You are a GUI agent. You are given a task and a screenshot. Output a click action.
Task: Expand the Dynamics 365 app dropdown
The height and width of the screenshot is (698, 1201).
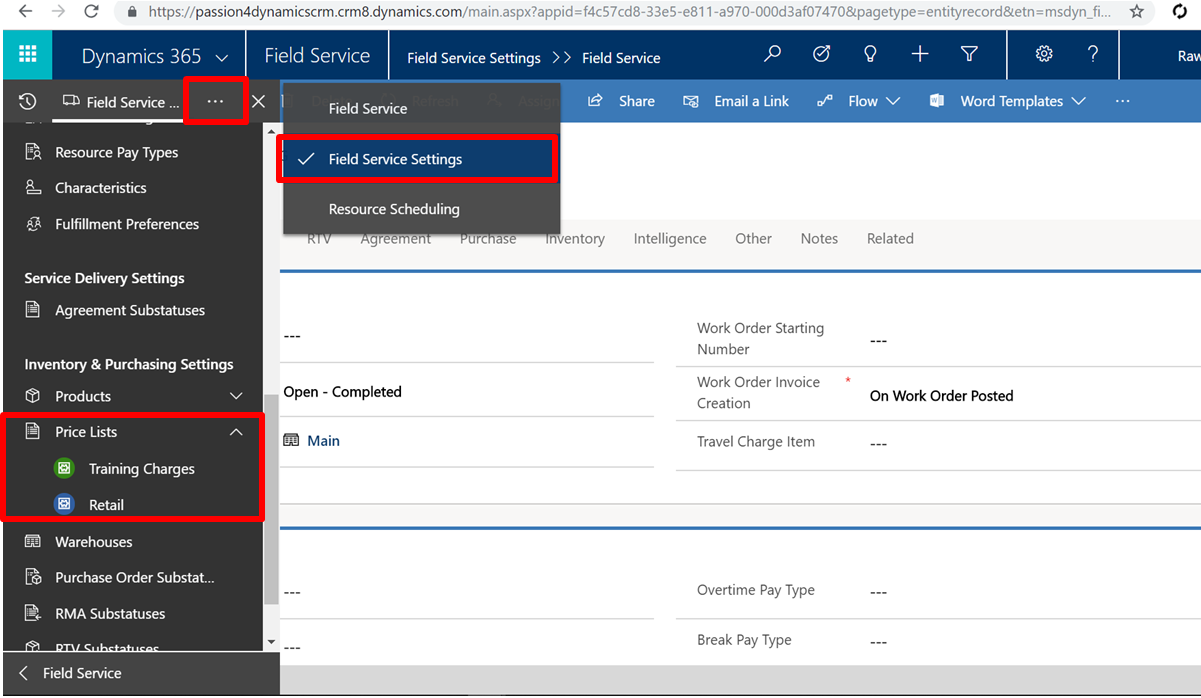click(x=221, y=58)
